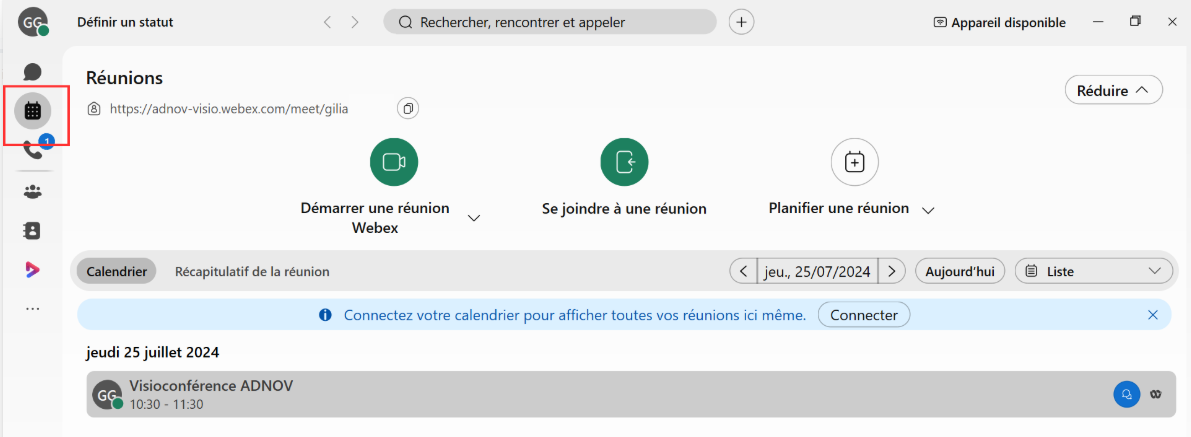Go to next day in date picker
The width and height of the screenshot is (1191, 437).
coord(892,271)
